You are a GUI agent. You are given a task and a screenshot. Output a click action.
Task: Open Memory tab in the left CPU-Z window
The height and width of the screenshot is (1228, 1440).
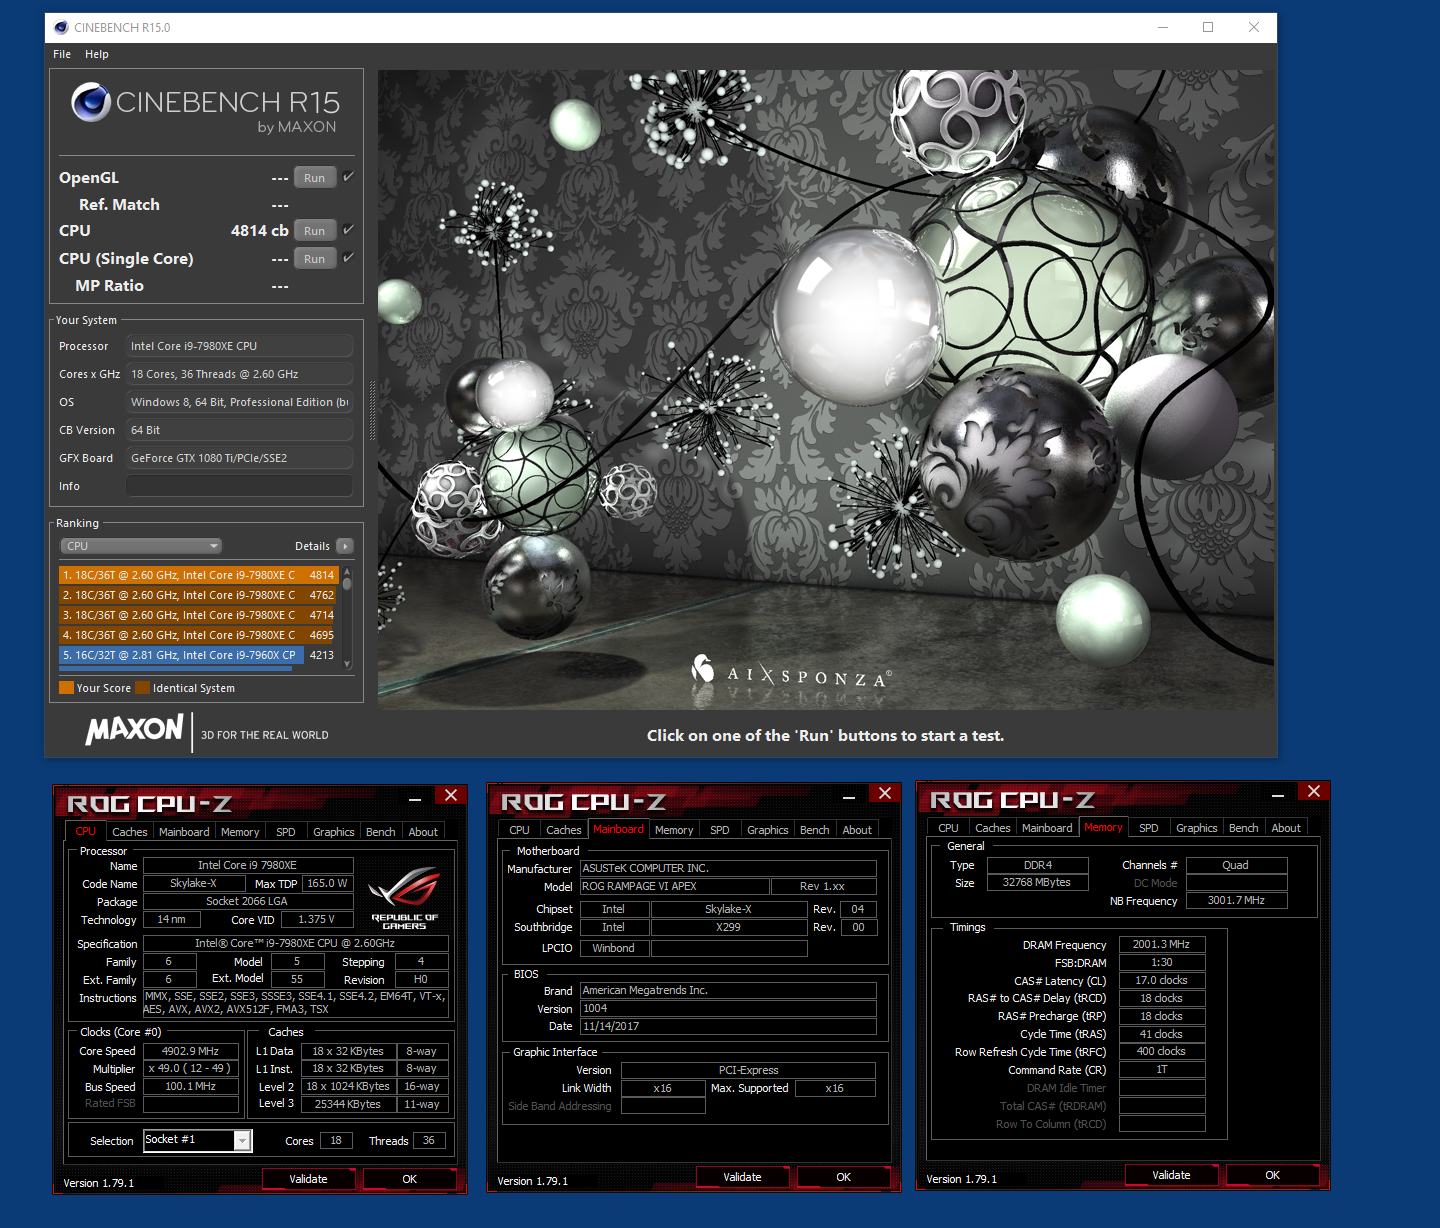coord(240,832)
